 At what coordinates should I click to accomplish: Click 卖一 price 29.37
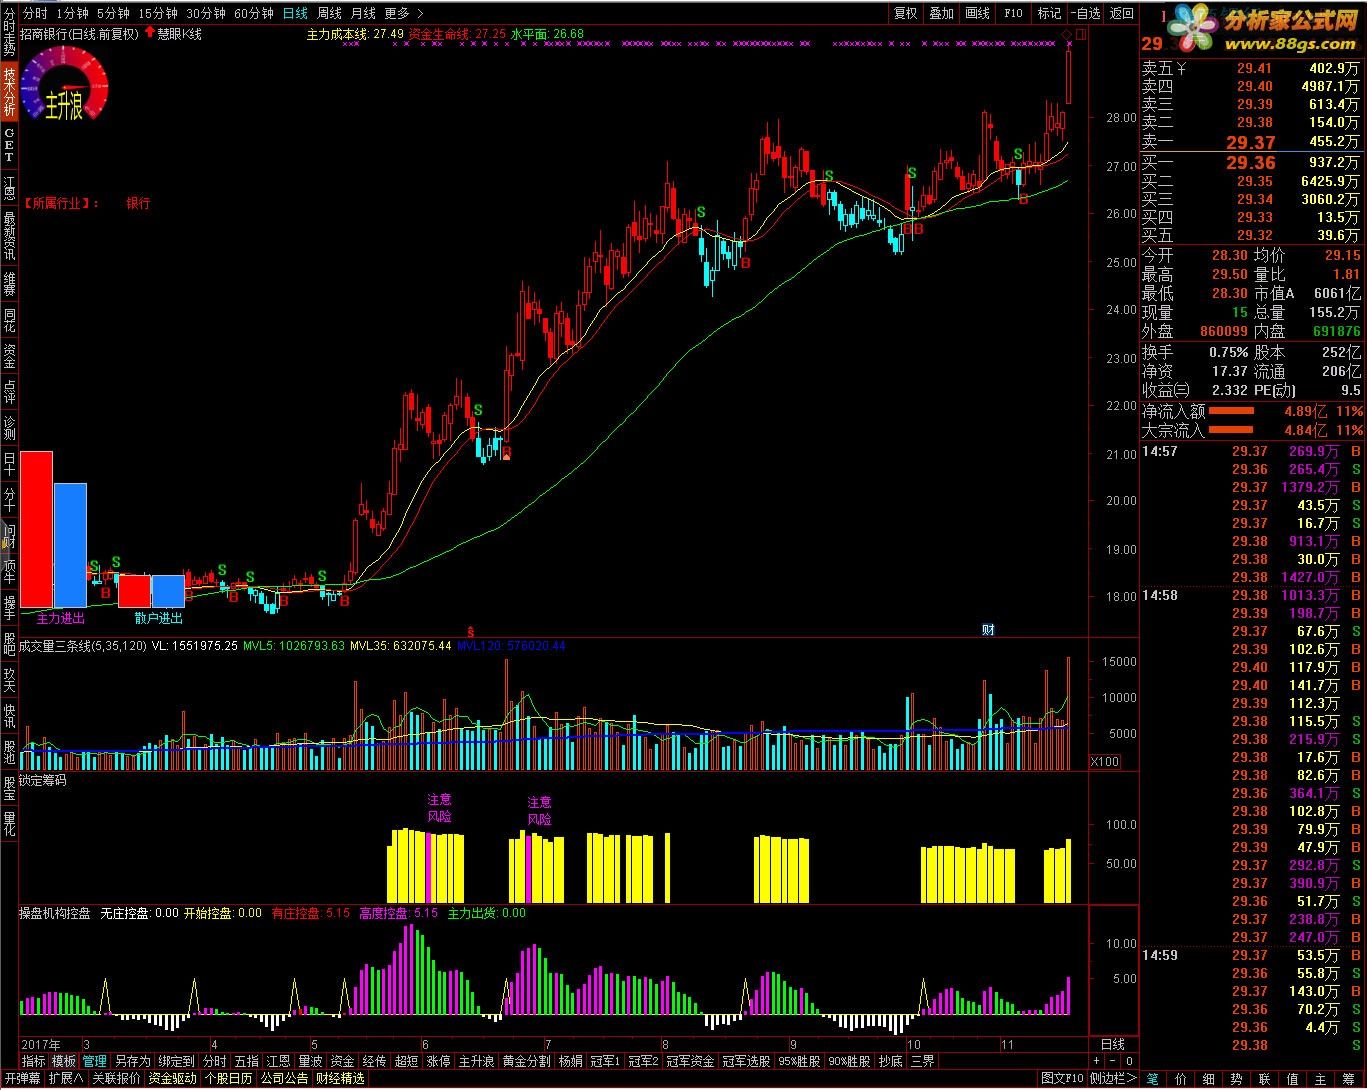click(1250, 142)
